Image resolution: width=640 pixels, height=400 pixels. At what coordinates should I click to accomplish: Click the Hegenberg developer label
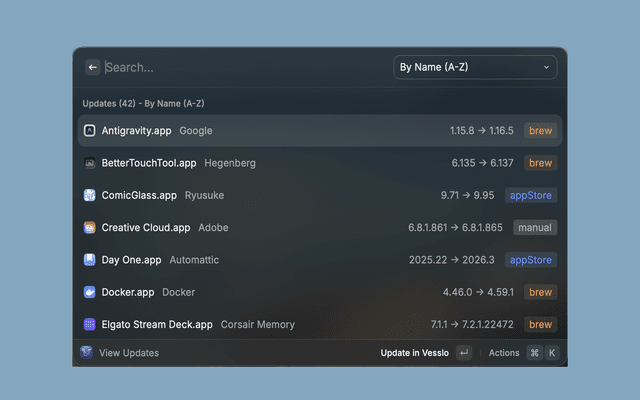(x=230, y=163)
